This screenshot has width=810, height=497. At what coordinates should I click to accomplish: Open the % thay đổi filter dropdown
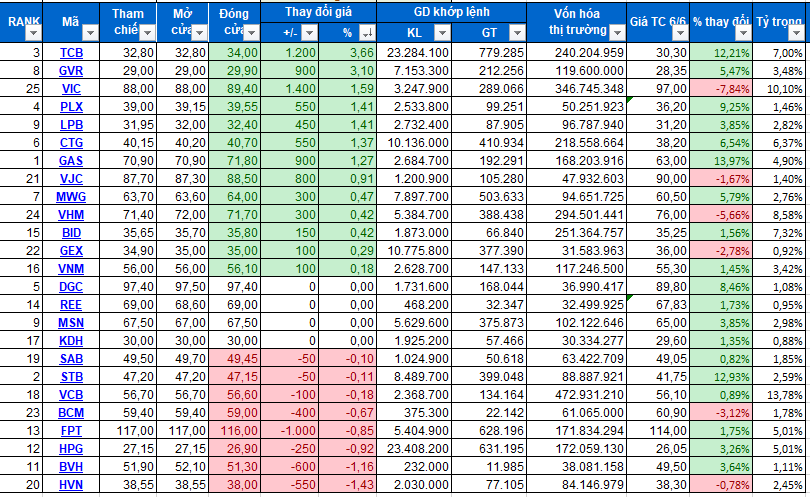click(x=743, y=34)
